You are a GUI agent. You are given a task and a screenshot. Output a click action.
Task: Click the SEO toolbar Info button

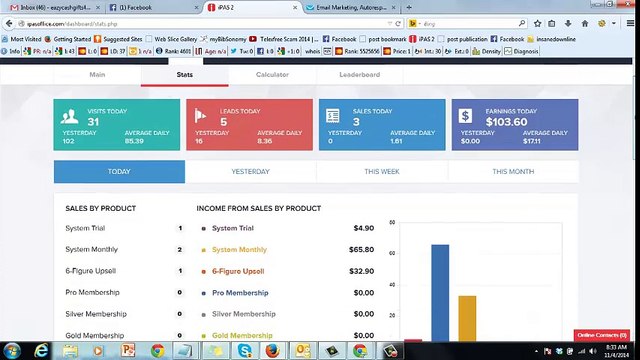pos(11,51)
